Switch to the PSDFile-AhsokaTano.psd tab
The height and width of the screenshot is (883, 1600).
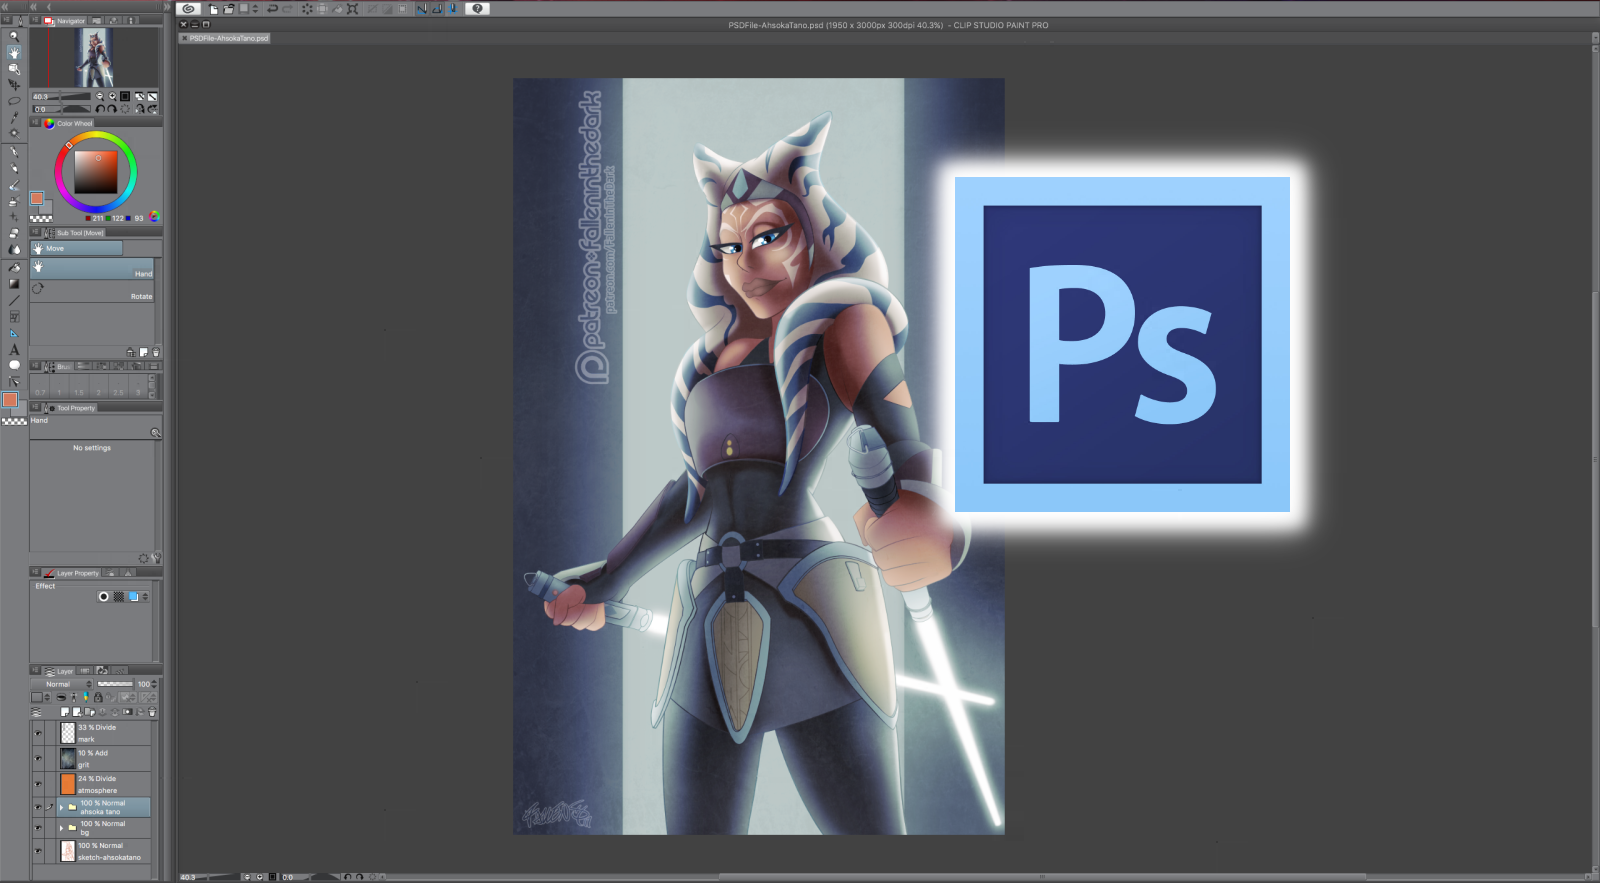pyautogui.click(x=227, y=38)
